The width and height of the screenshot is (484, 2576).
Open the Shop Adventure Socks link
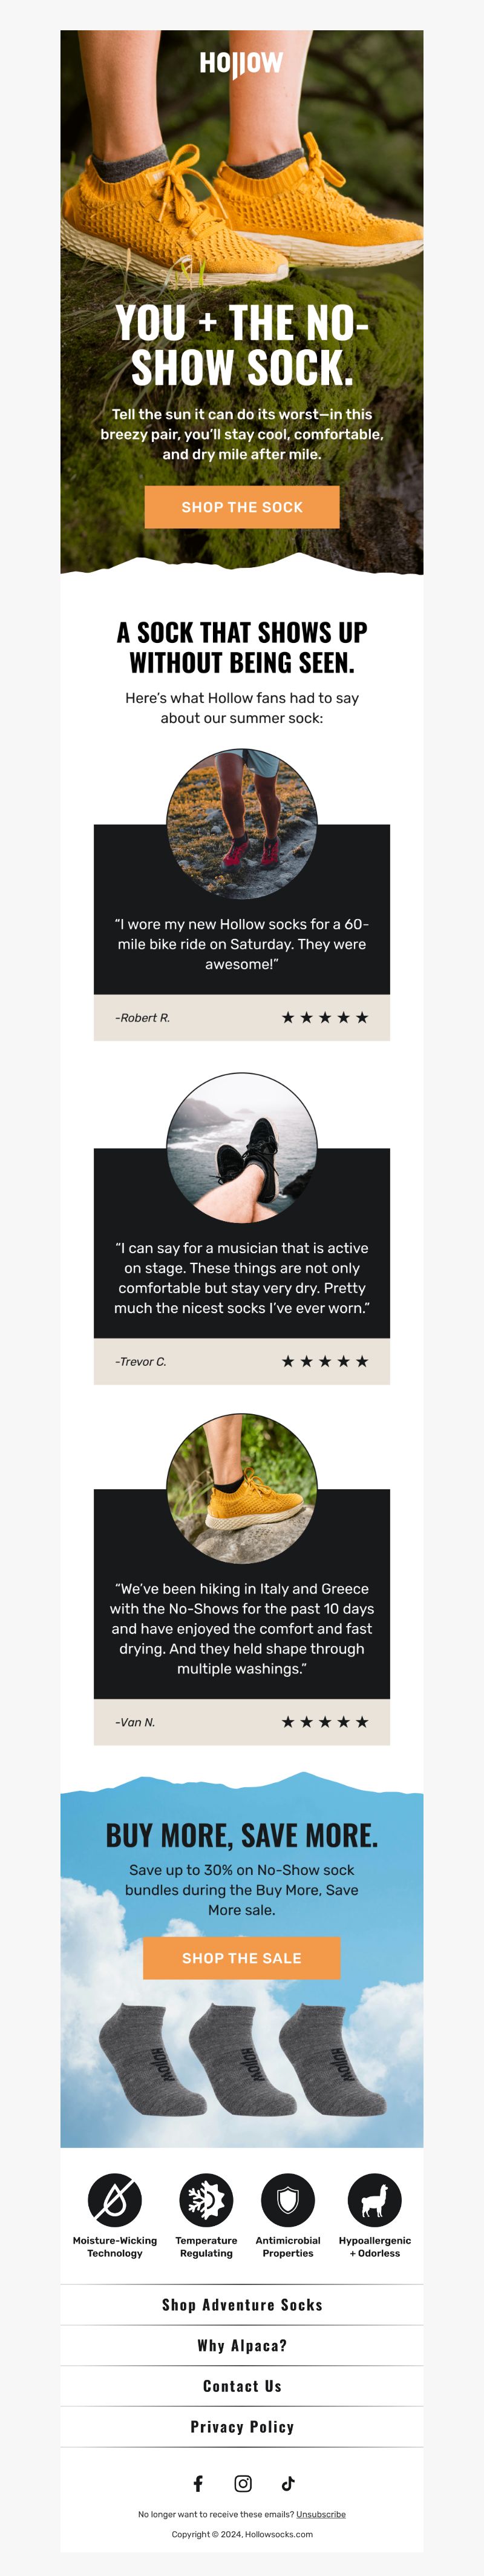[242, 2305]
